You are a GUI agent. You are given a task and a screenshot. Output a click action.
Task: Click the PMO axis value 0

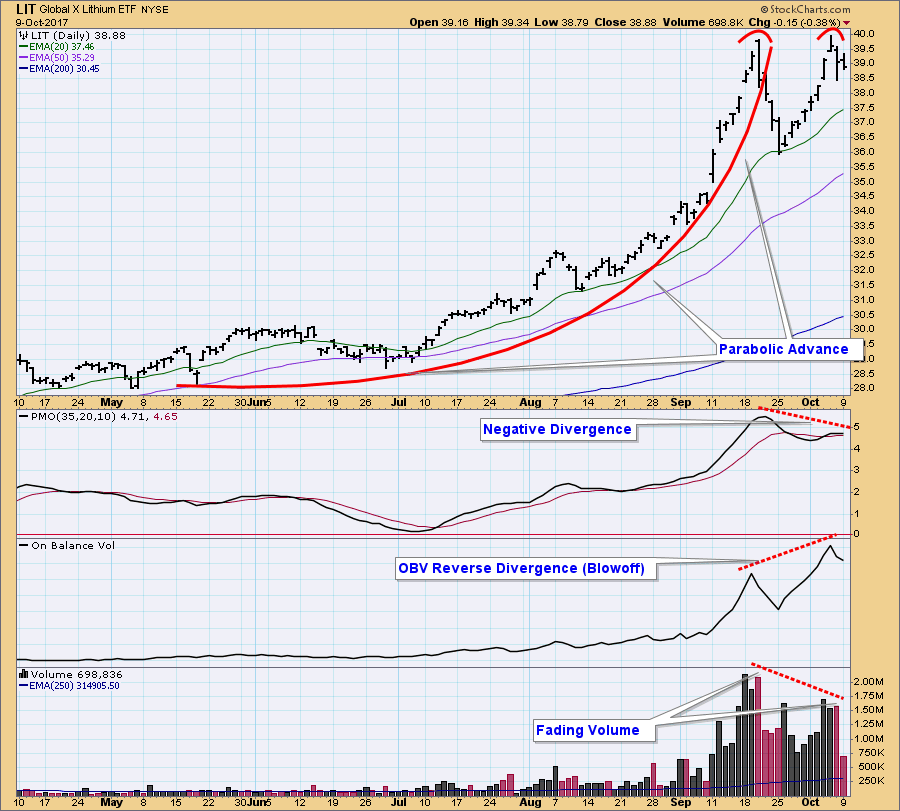pos(857,534)
